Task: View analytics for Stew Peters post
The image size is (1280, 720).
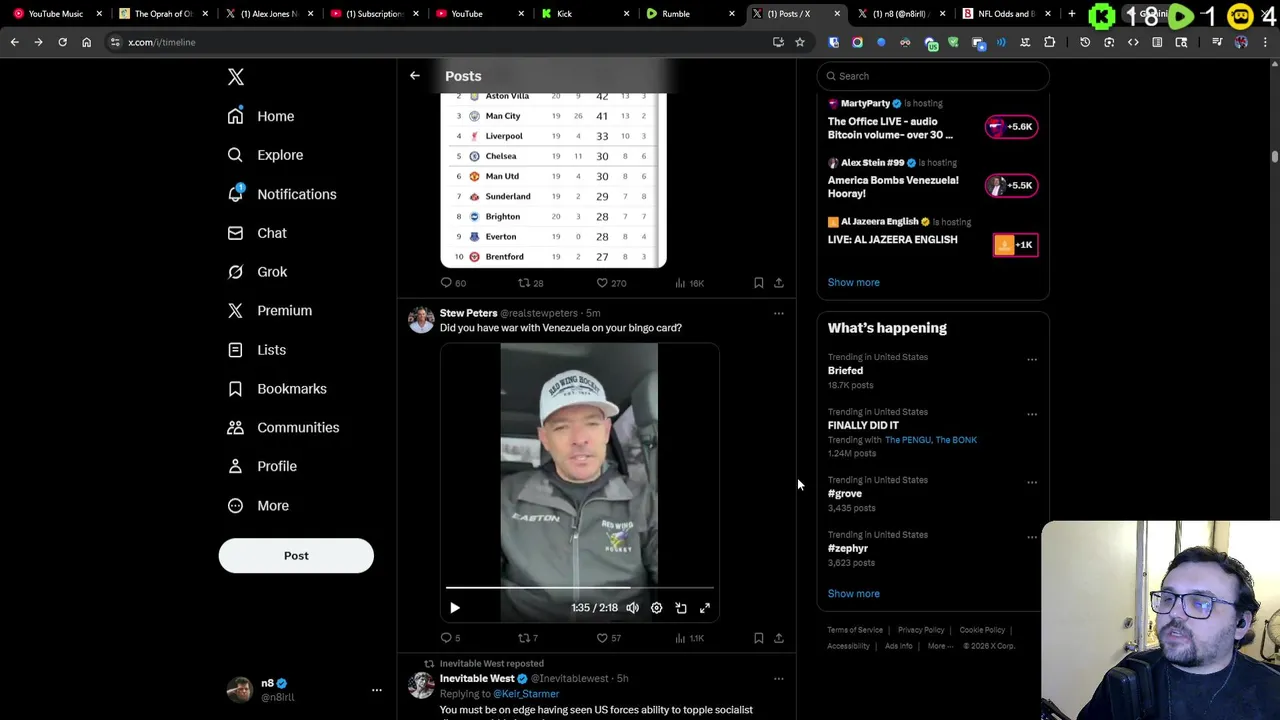Action: [x=689, y=638]
